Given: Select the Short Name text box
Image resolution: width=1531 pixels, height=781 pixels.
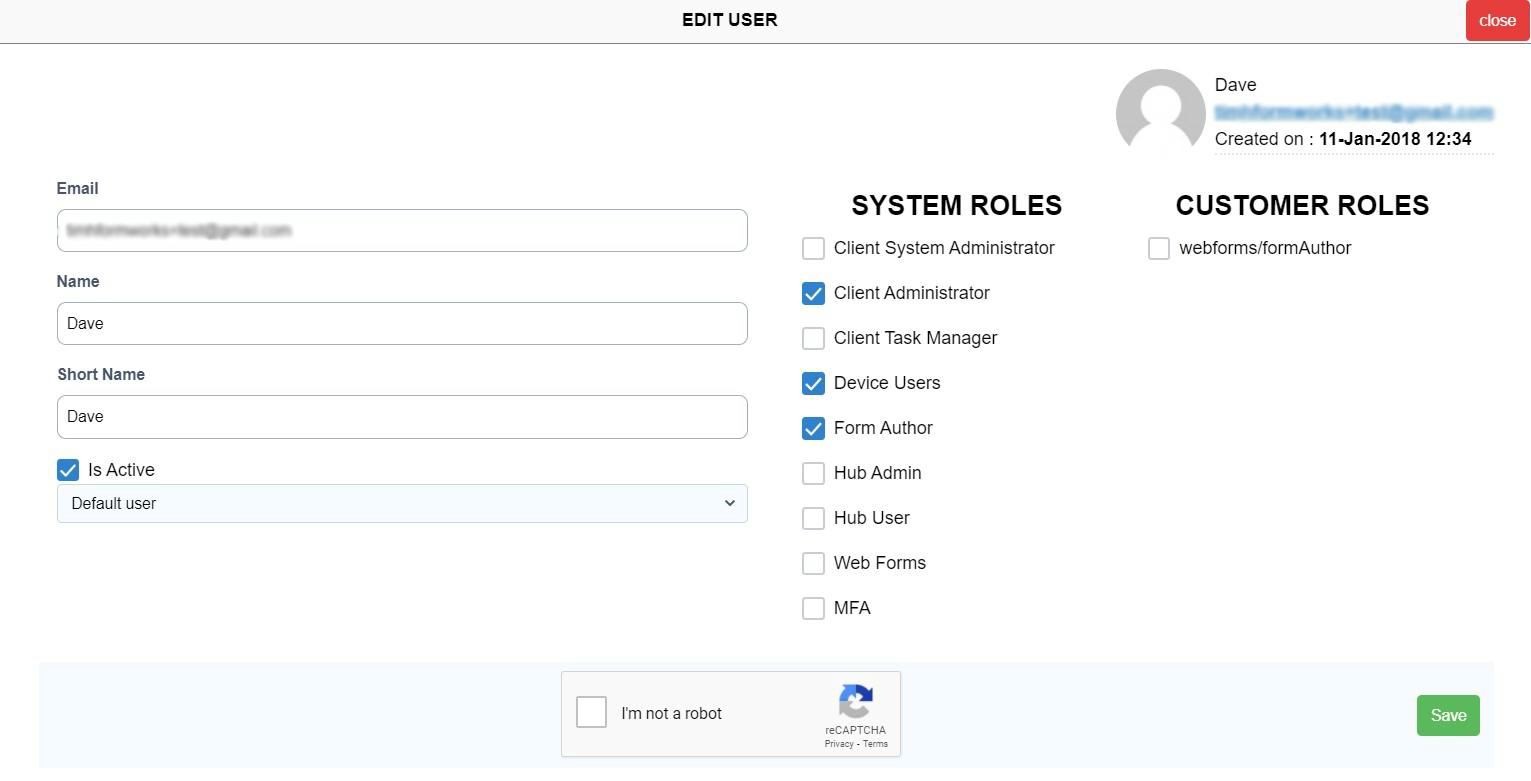Looking at the screenshot, I should (402, 416).
